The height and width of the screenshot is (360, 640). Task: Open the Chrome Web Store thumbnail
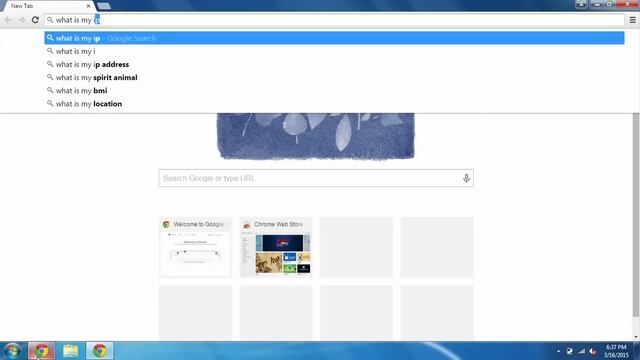coord(276,247)
